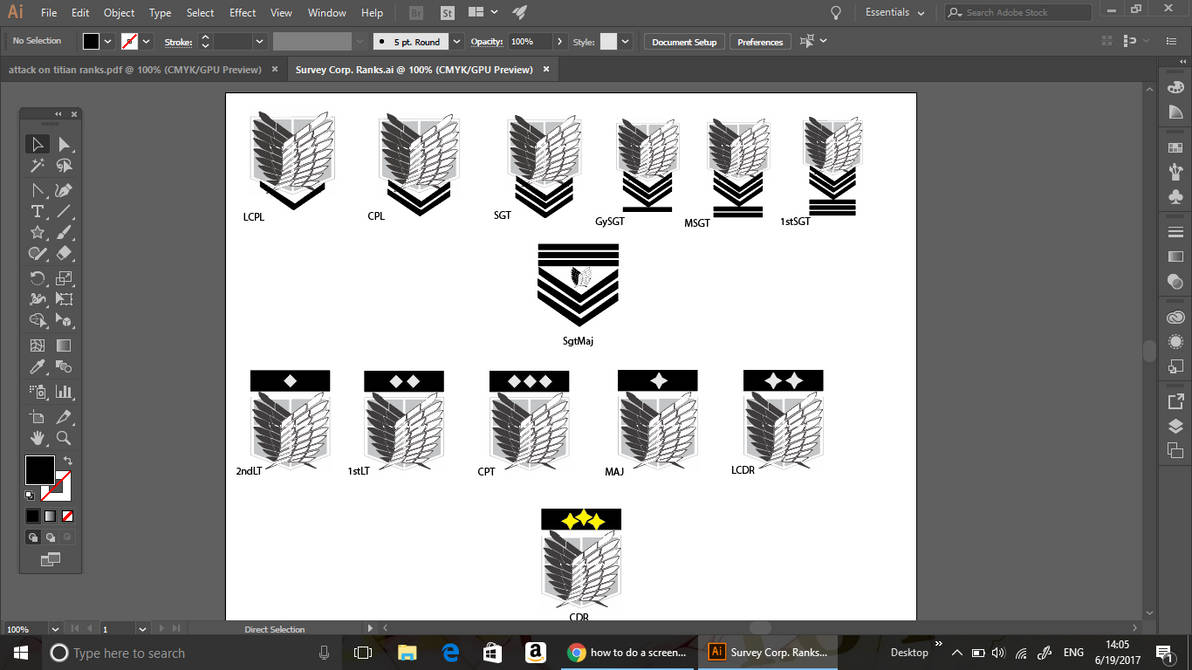The image size is (1192, 670).
Task: Activate the Zoom tool
Action: tap(64, 438)
